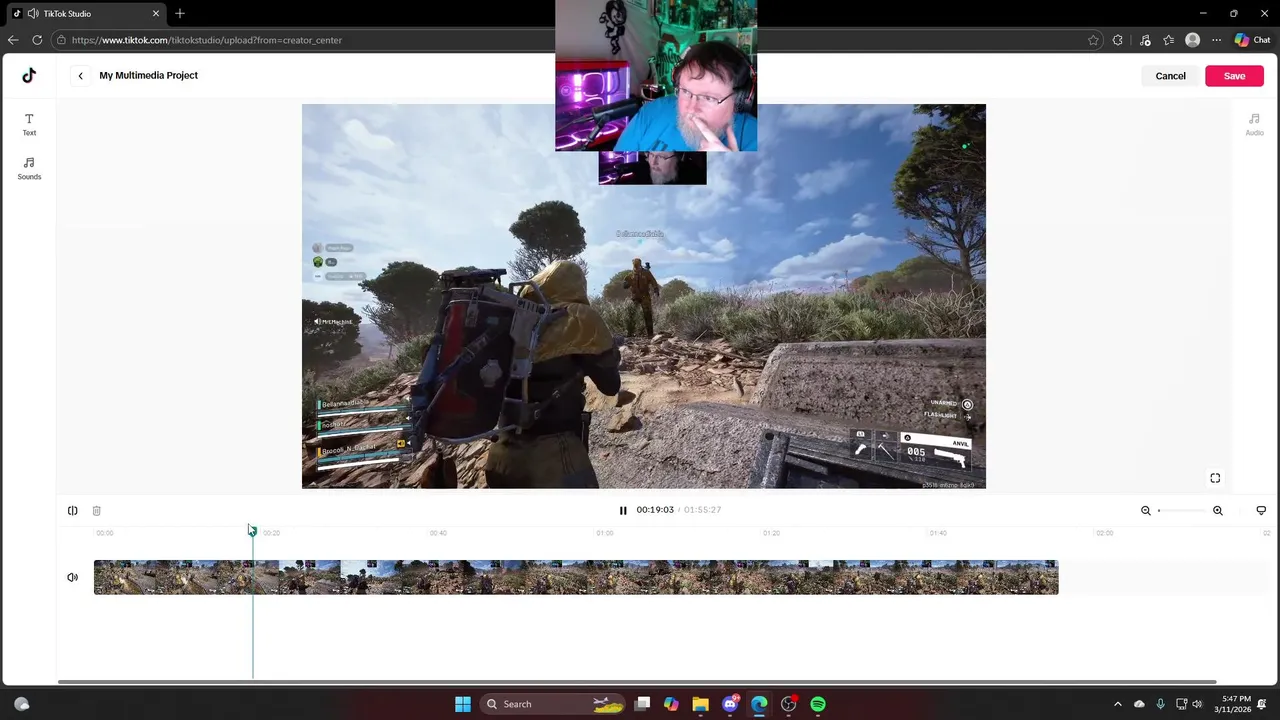Open the timeline comment icon
1280x720 pixels.
pos(1261,511)
